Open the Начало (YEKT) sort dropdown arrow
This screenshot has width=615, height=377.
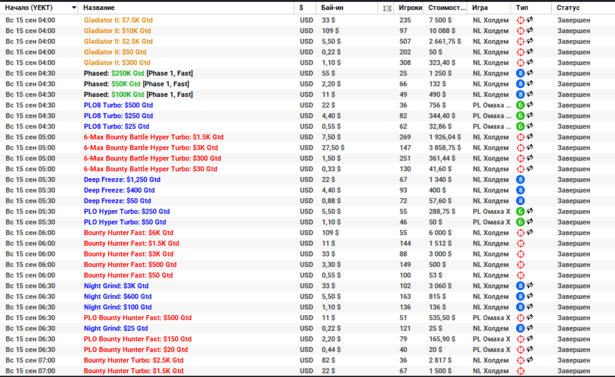click(x=74, y=7)
